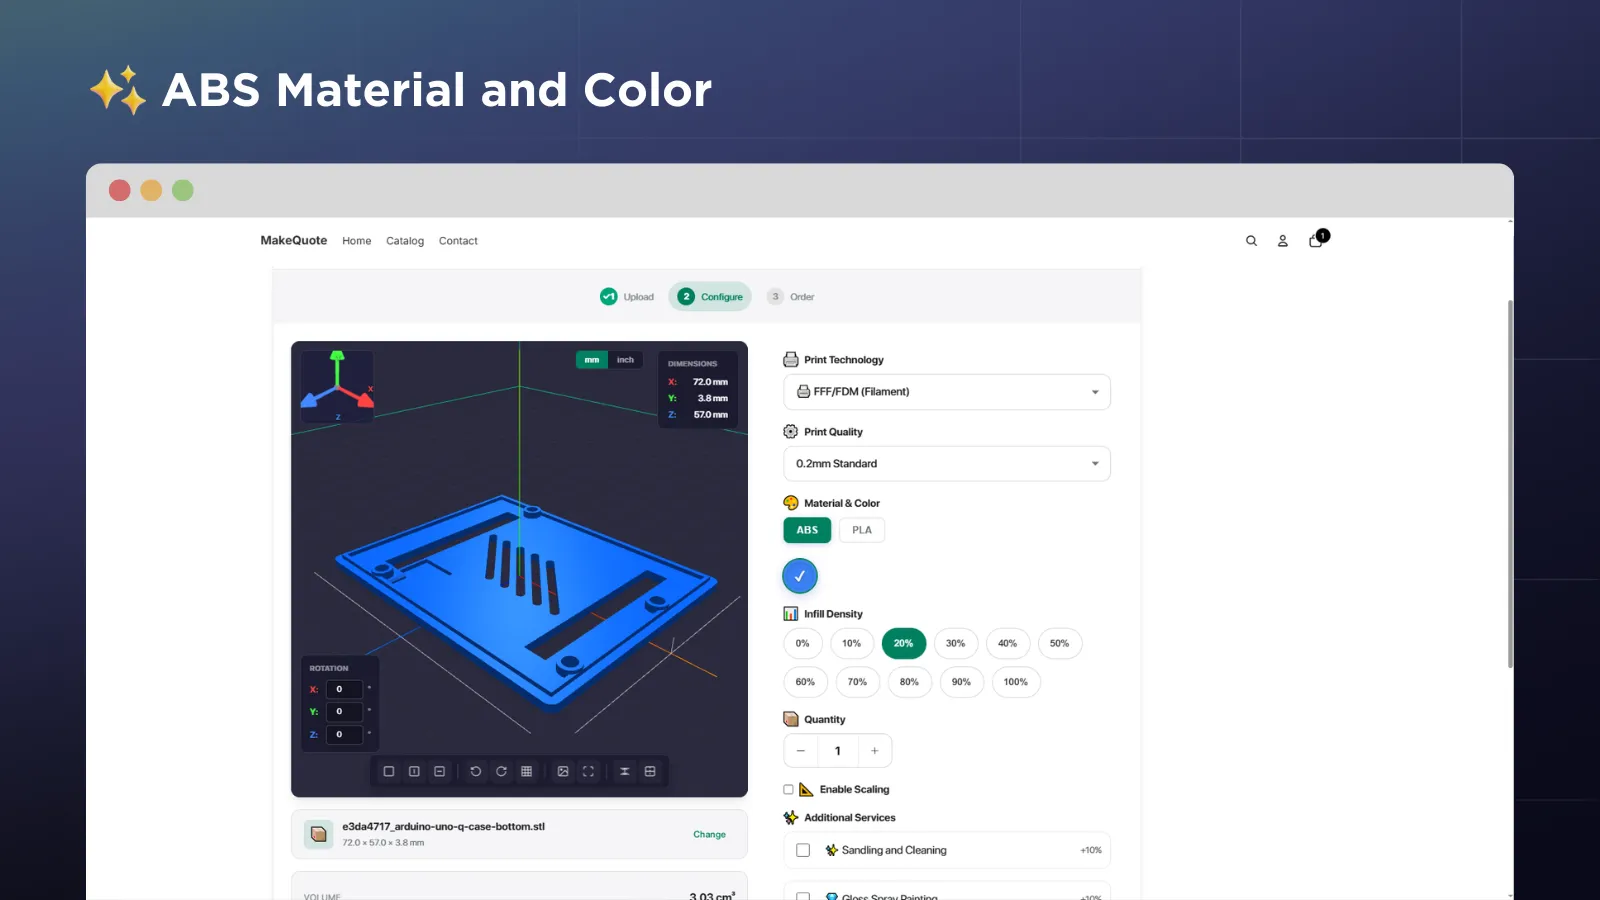Toggle the grid display in the 3D viewer

point(526,771)
